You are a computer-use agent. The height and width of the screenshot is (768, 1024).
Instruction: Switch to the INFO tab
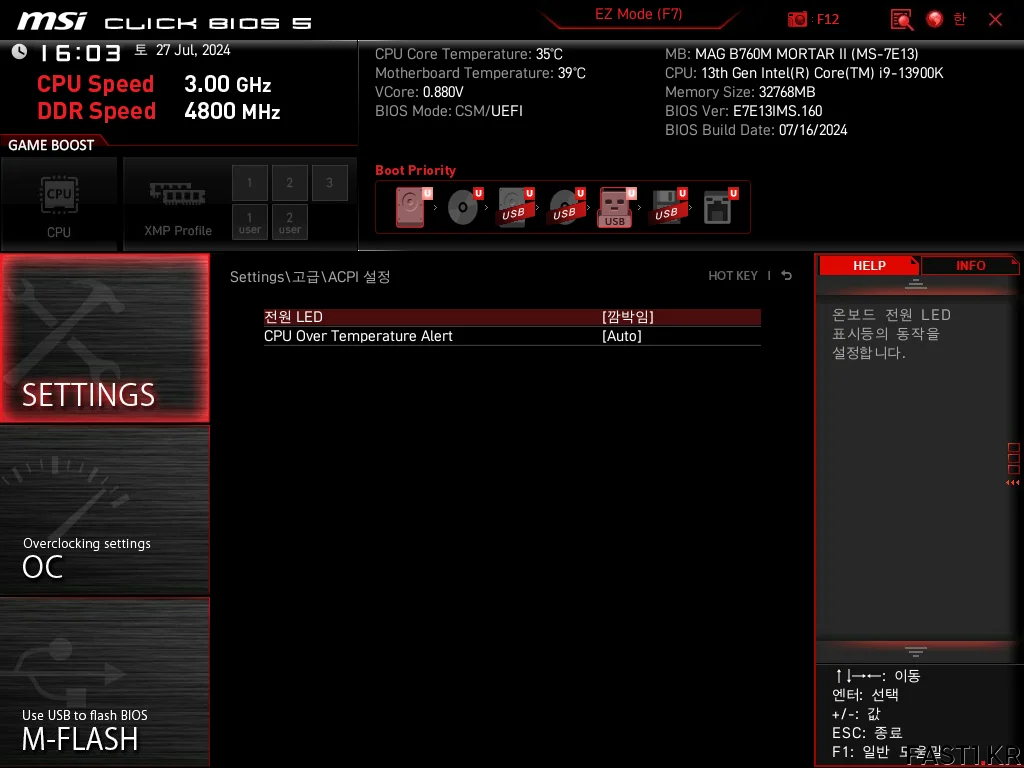[x=970, y=266]
